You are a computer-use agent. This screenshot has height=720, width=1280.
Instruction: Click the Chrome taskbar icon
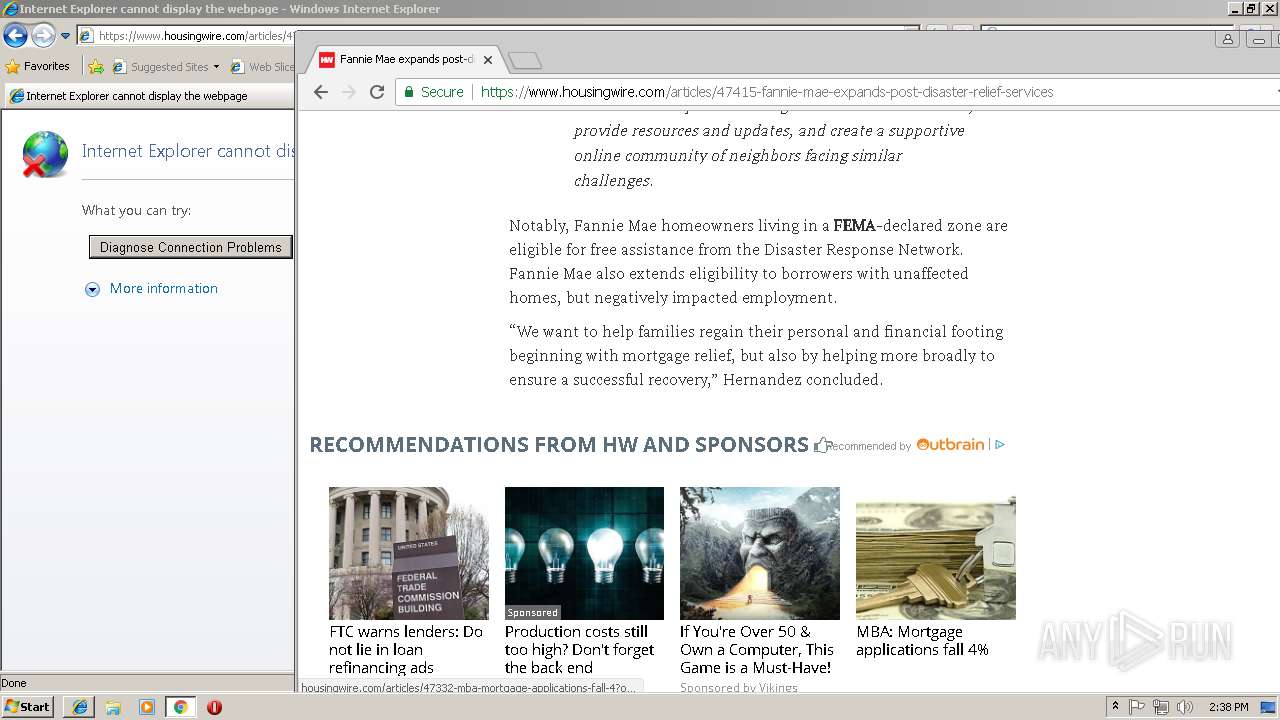click(180, 707)
